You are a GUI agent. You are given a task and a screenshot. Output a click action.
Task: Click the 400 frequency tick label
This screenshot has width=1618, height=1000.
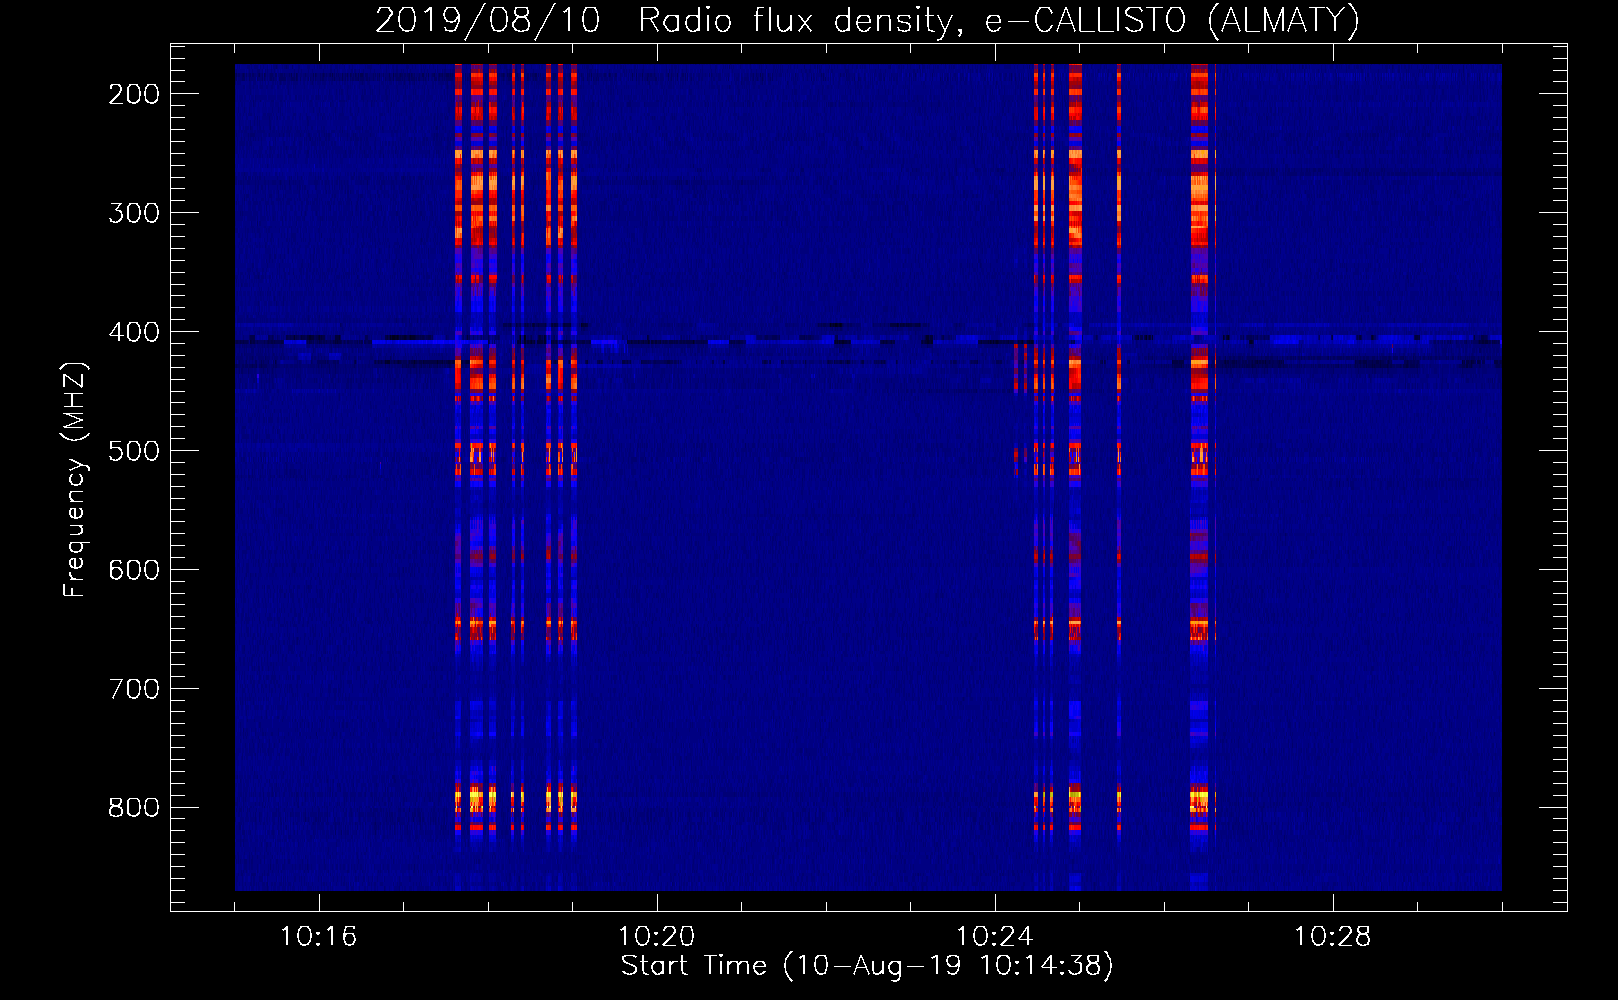134,332
